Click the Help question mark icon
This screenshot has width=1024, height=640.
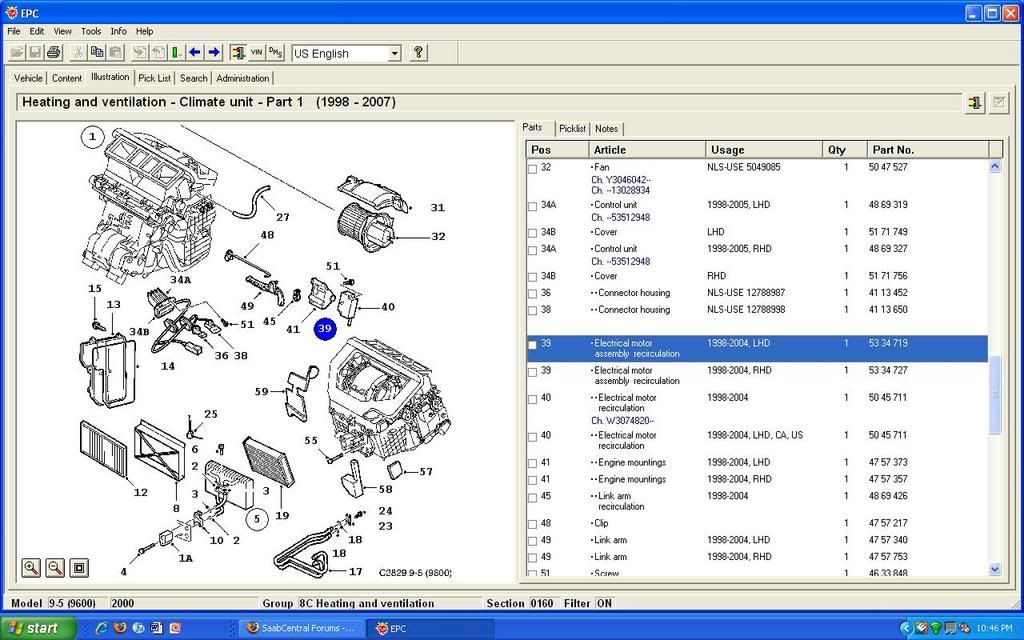pos(418,52)
